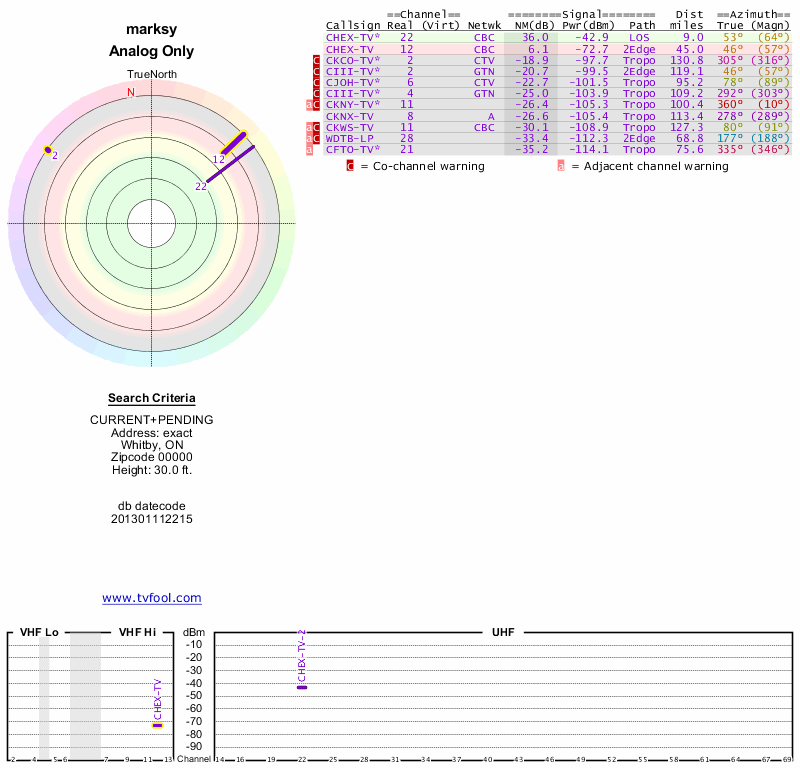Click the adjacent channel warning icon beside CFTO-TV
This screenshot has height=768, width=800.
(x=311, y=149)
